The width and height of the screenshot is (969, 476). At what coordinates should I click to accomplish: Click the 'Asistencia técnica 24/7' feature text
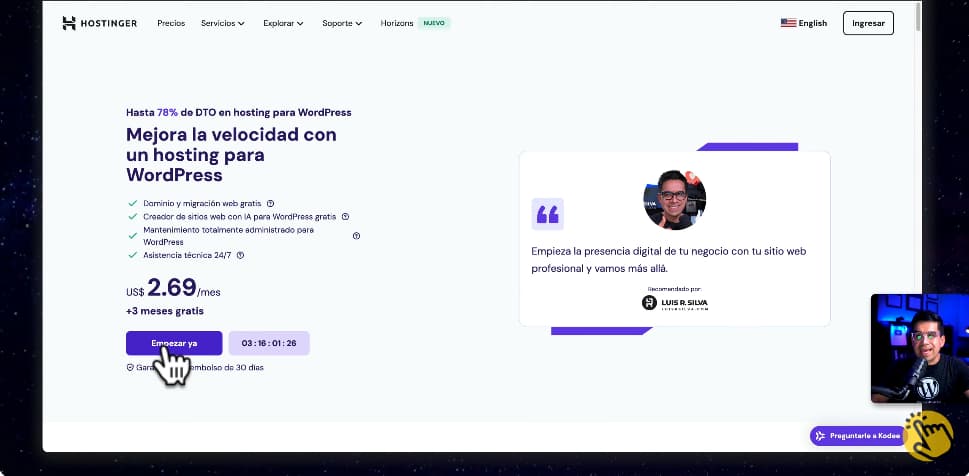pos(187,255)
